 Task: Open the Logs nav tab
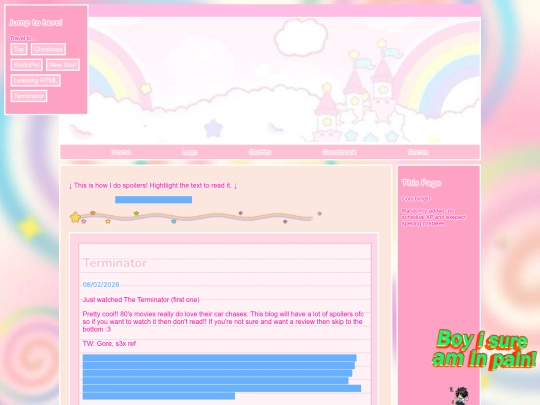190,152
